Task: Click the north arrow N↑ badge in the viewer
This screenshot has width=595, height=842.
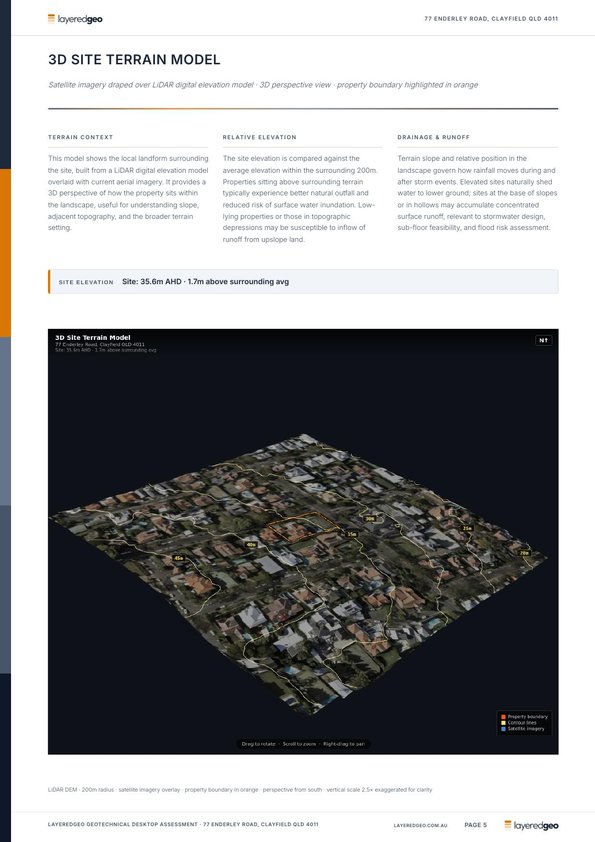Action: click(x=543, y=340)
